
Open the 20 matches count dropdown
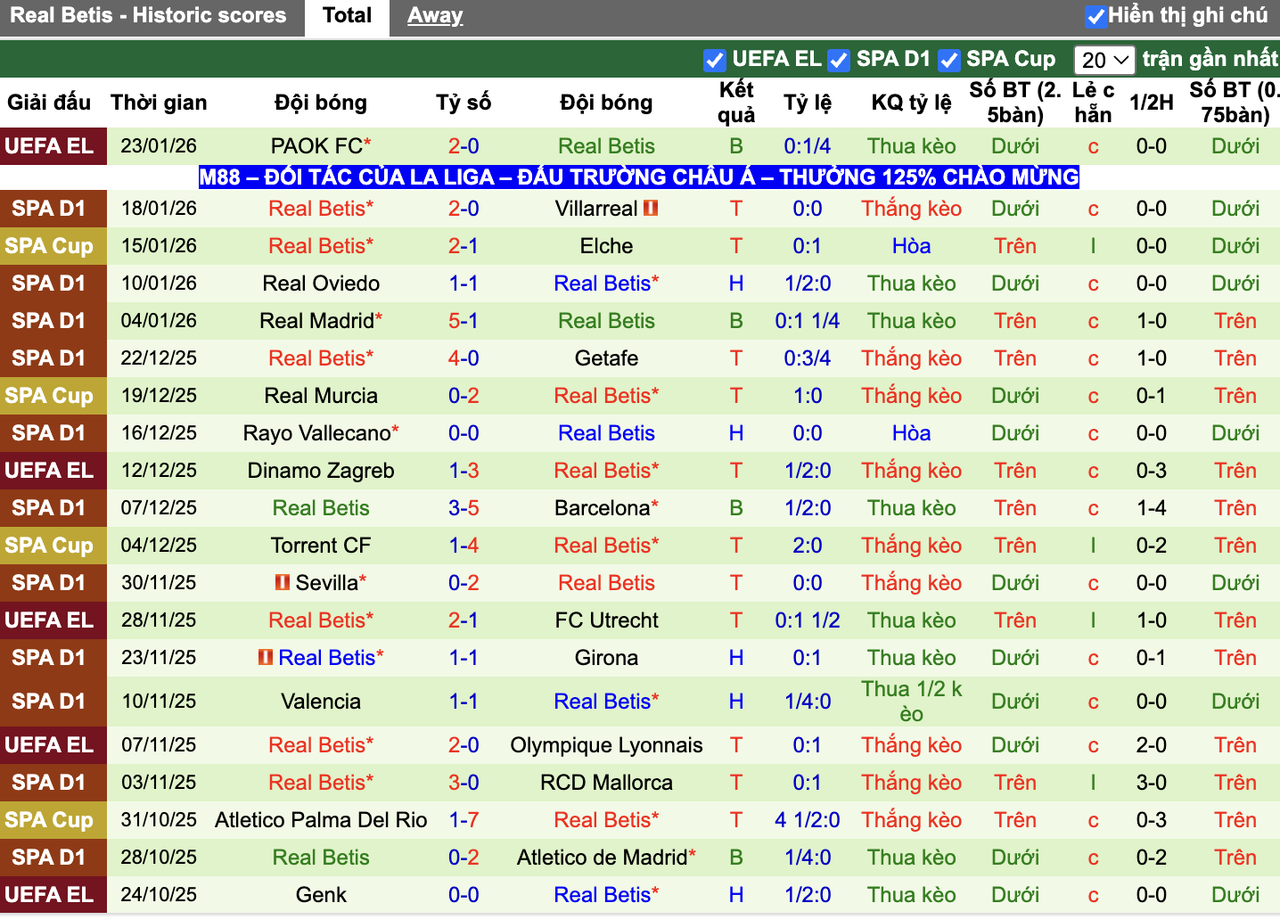[x=1104, y=60]
